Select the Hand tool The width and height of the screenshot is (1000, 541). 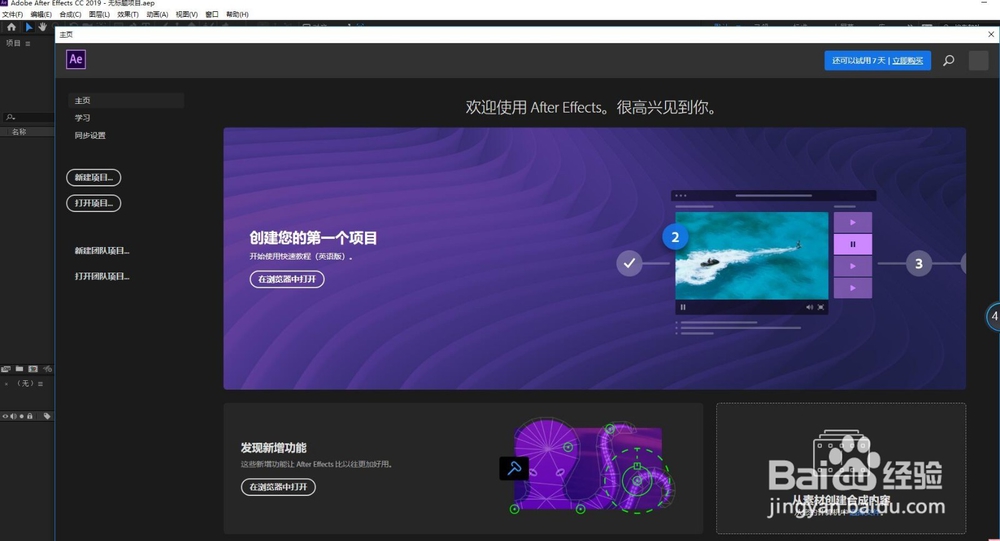42,27
